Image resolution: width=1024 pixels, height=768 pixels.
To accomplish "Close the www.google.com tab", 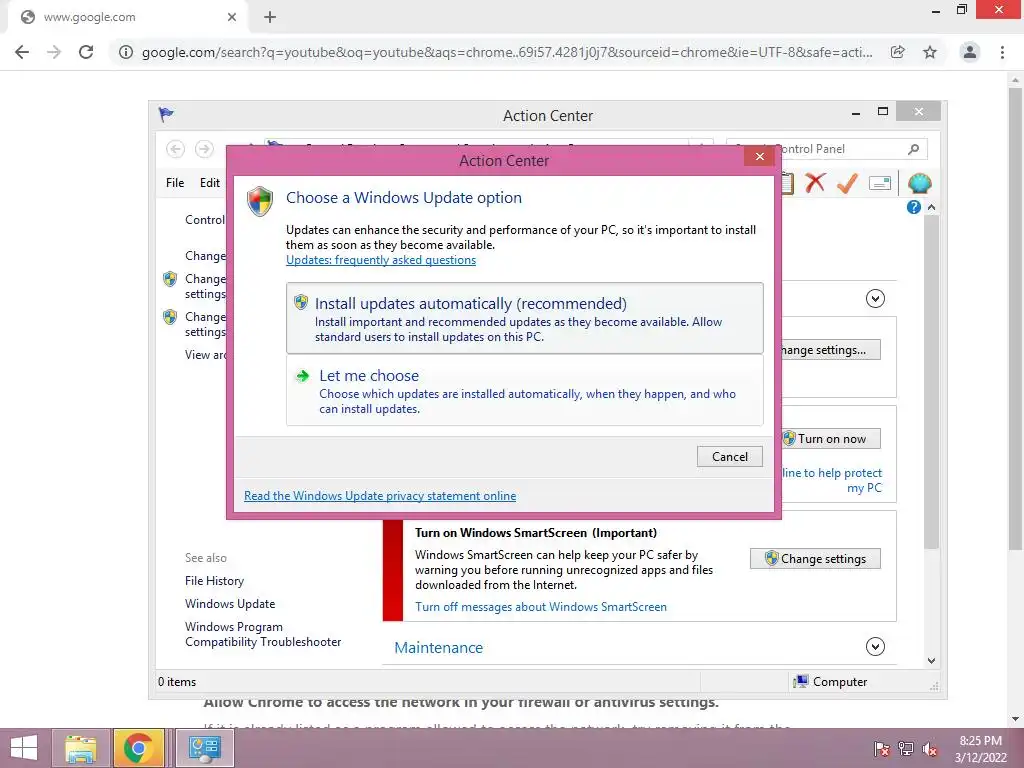I will tap(232, 17).
